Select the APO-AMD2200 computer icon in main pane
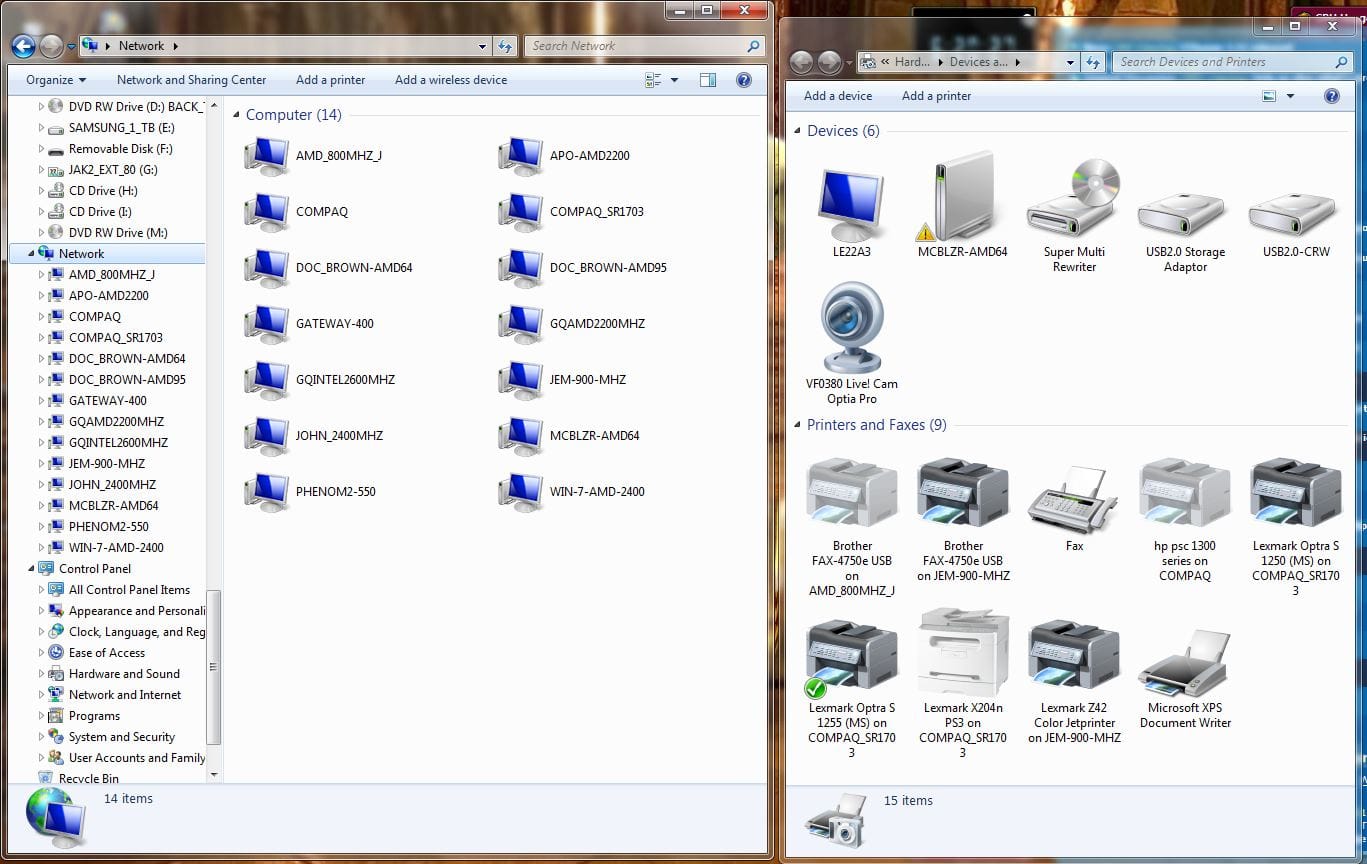The width and height of the screenshot is (1367, 864). 521,156
